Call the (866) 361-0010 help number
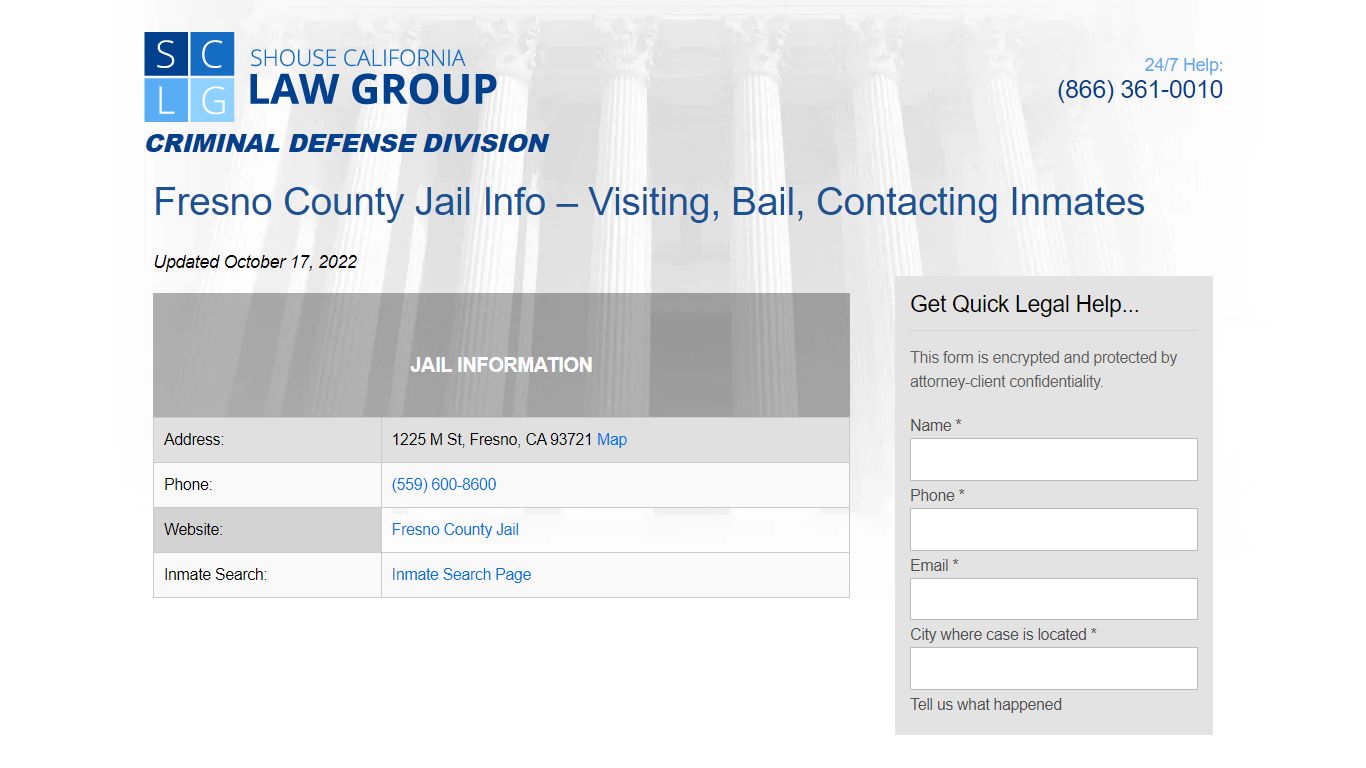This screenshot has width=1366, height=768. (1140, 89)
